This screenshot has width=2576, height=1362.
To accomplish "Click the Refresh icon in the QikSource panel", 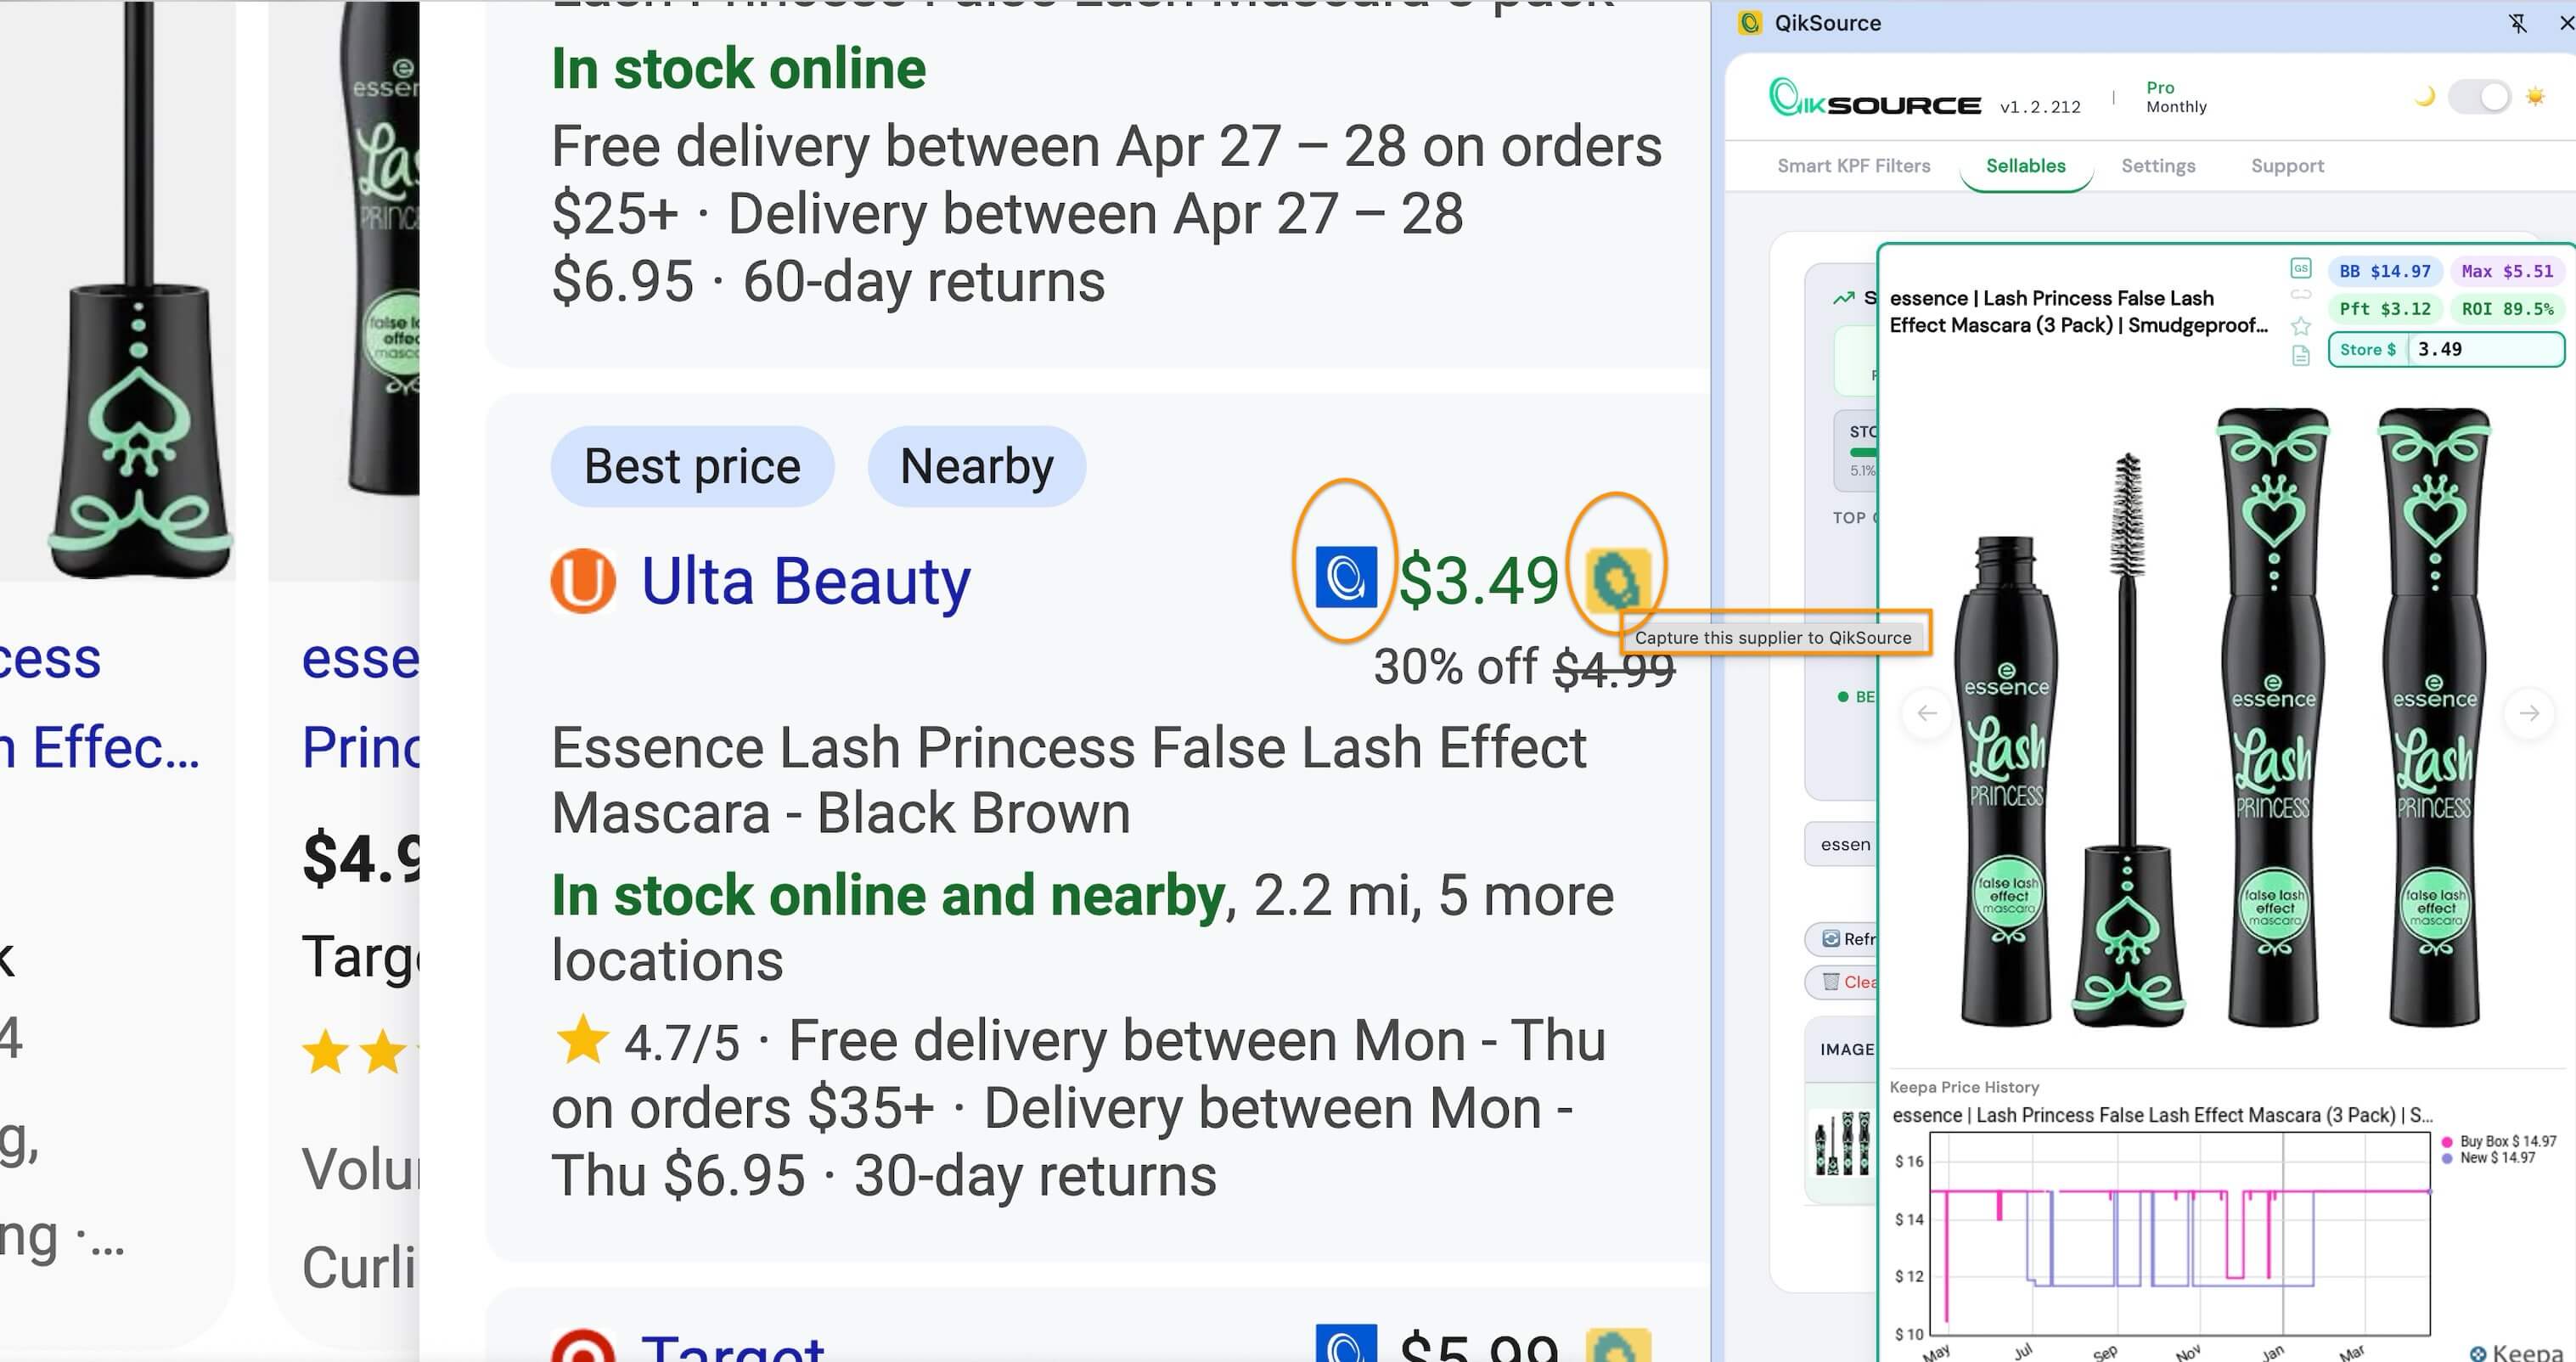I will tap(1831, 939).
